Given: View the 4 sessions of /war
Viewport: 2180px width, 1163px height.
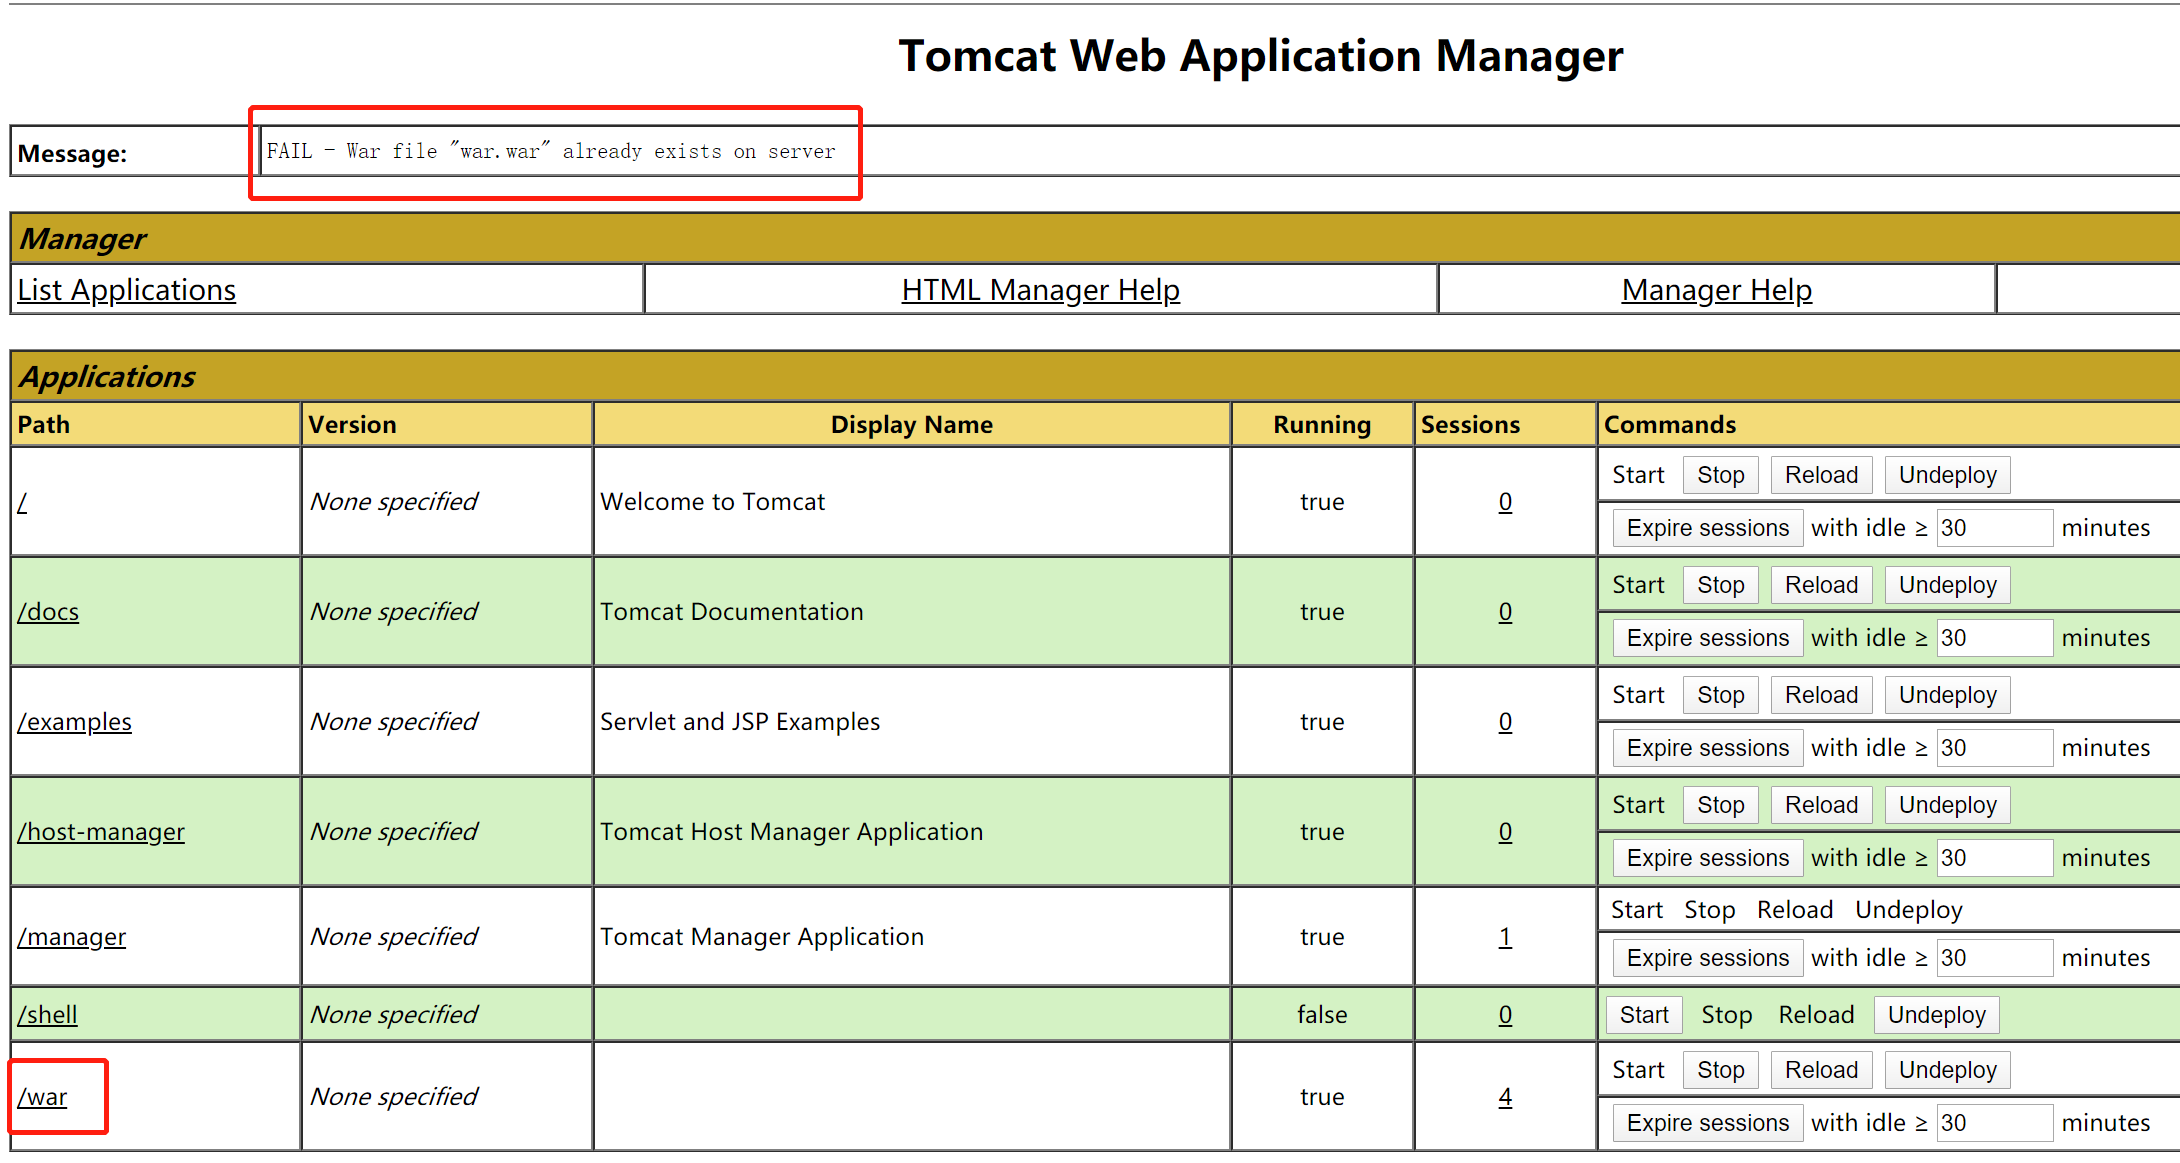Looking at the screenshot, I should (x=1505, y=1097).
